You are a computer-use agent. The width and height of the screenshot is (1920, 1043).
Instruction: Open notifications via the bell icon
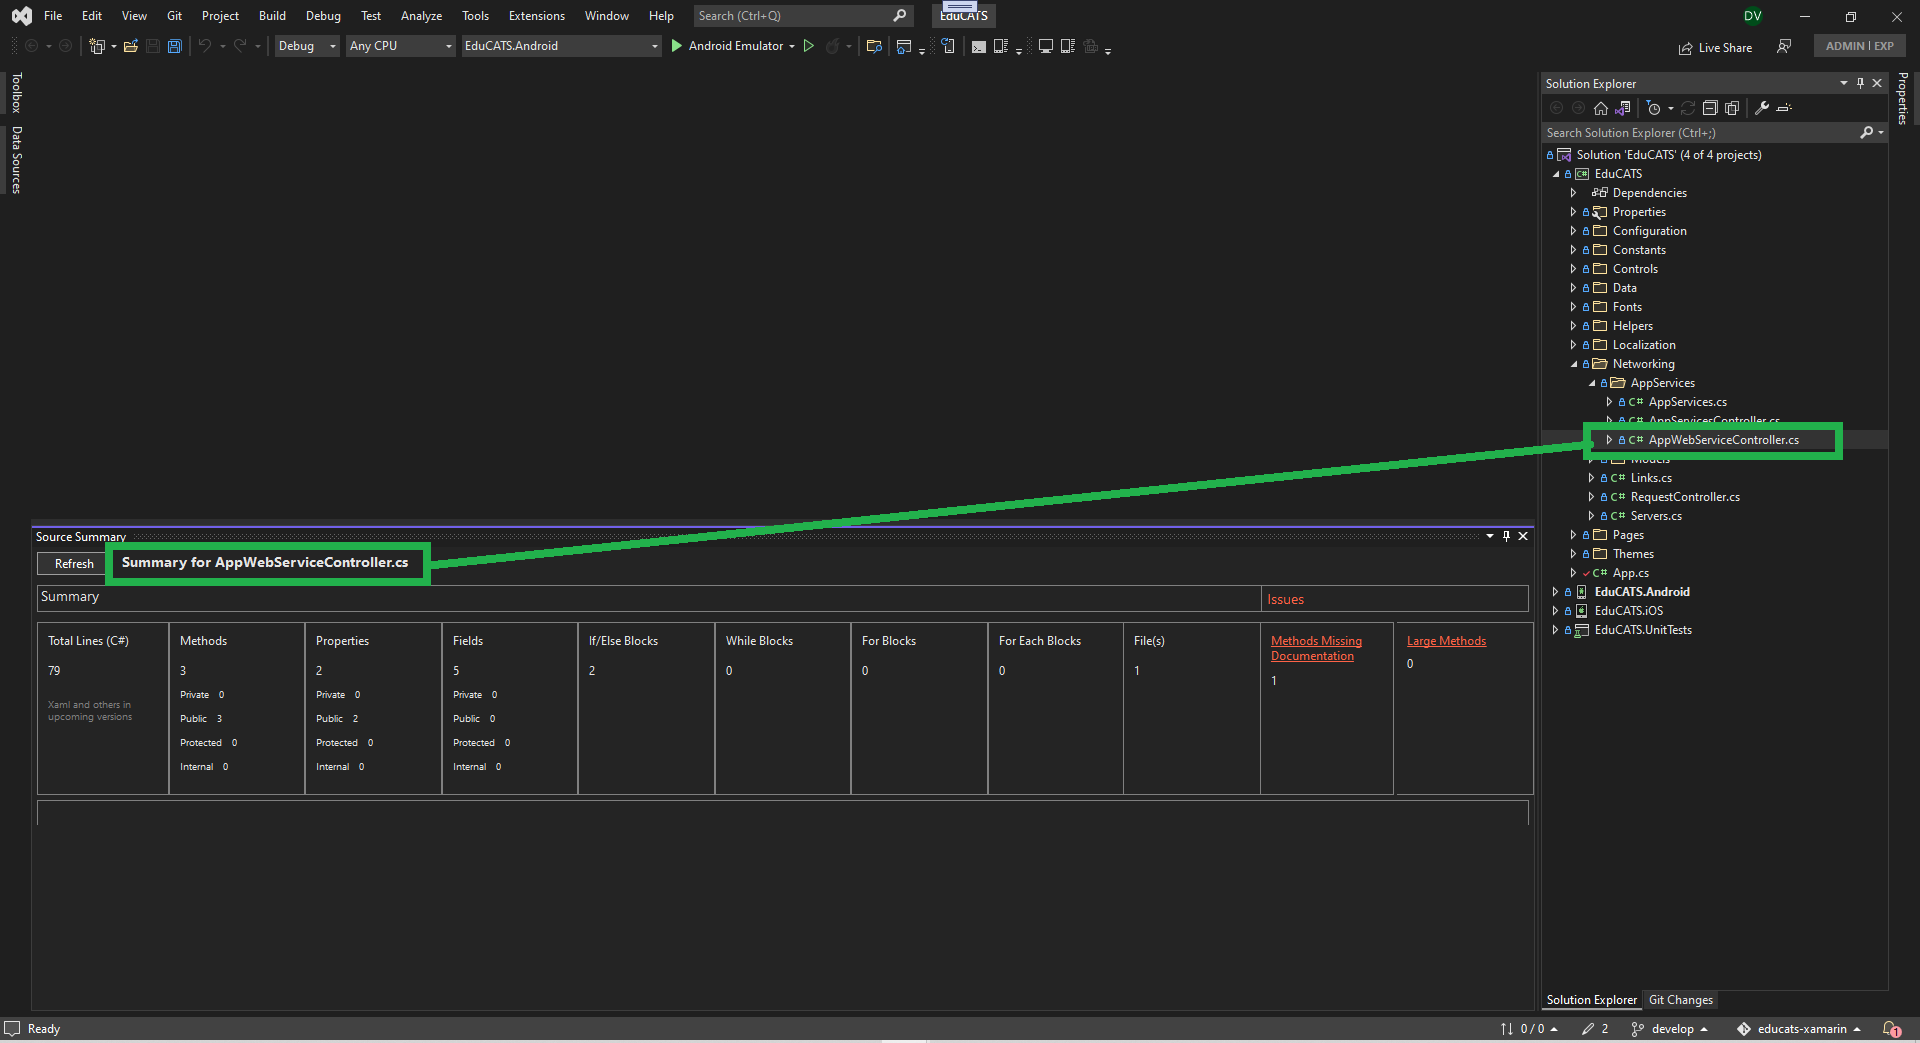(x=1893, y=1028)
